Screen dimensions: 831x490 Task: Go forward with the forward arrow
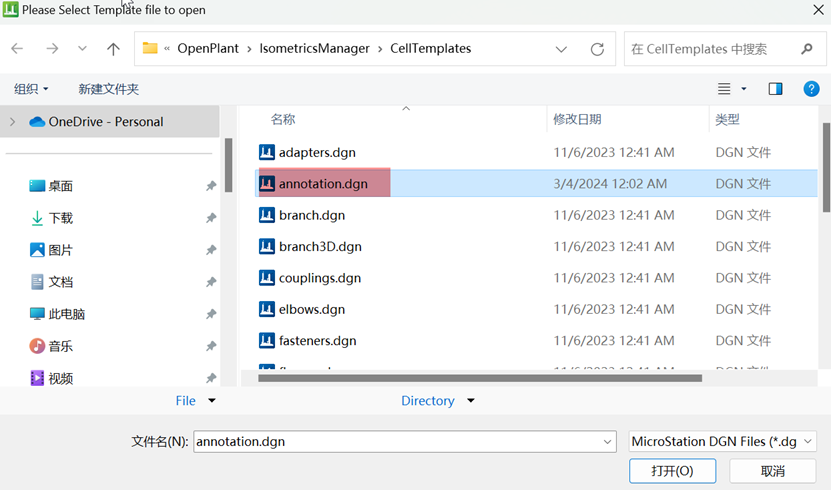click(52, 49)
